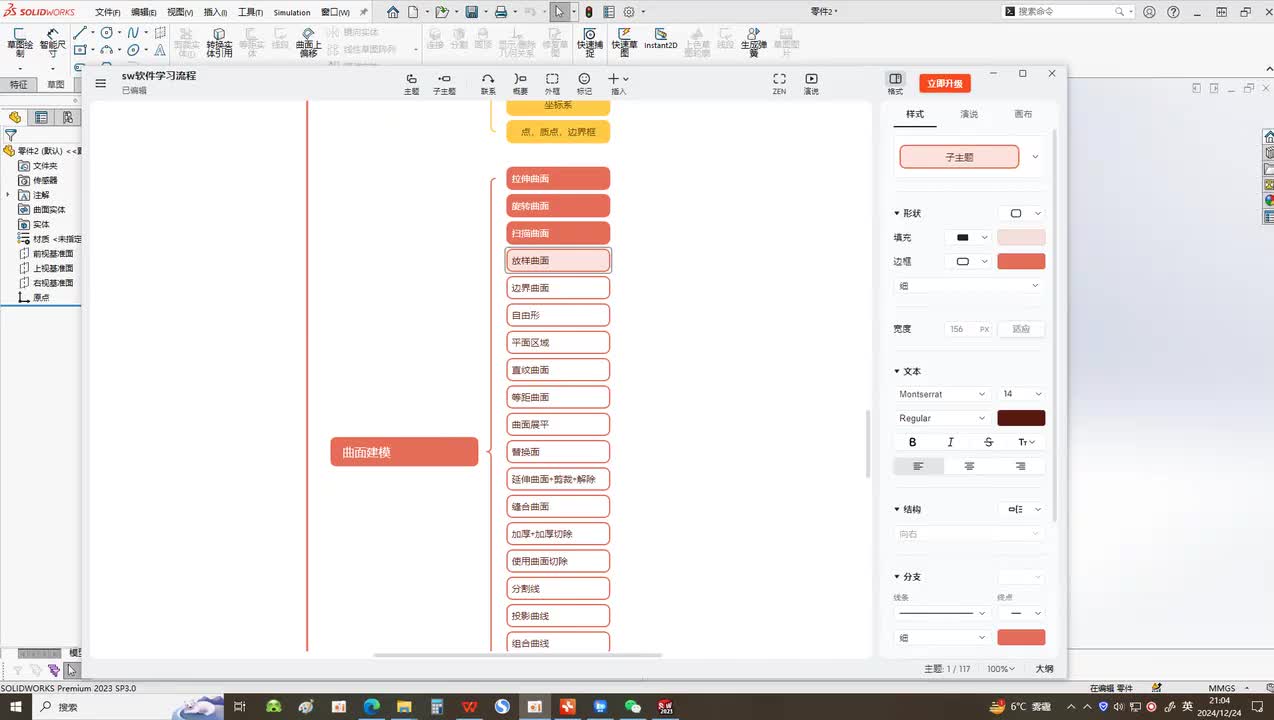Open SolidWorks Simulation menu
The width and height of the screenshot is (1274, 720).
point(292,12)
